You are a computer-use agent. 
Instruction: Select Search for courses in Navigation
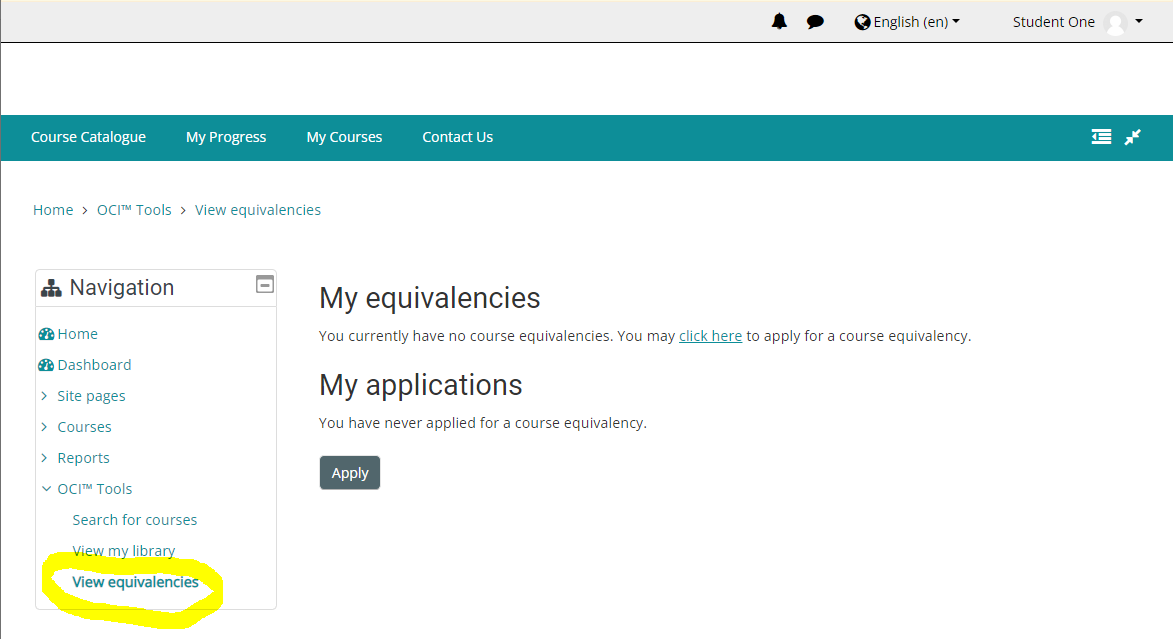135,520
